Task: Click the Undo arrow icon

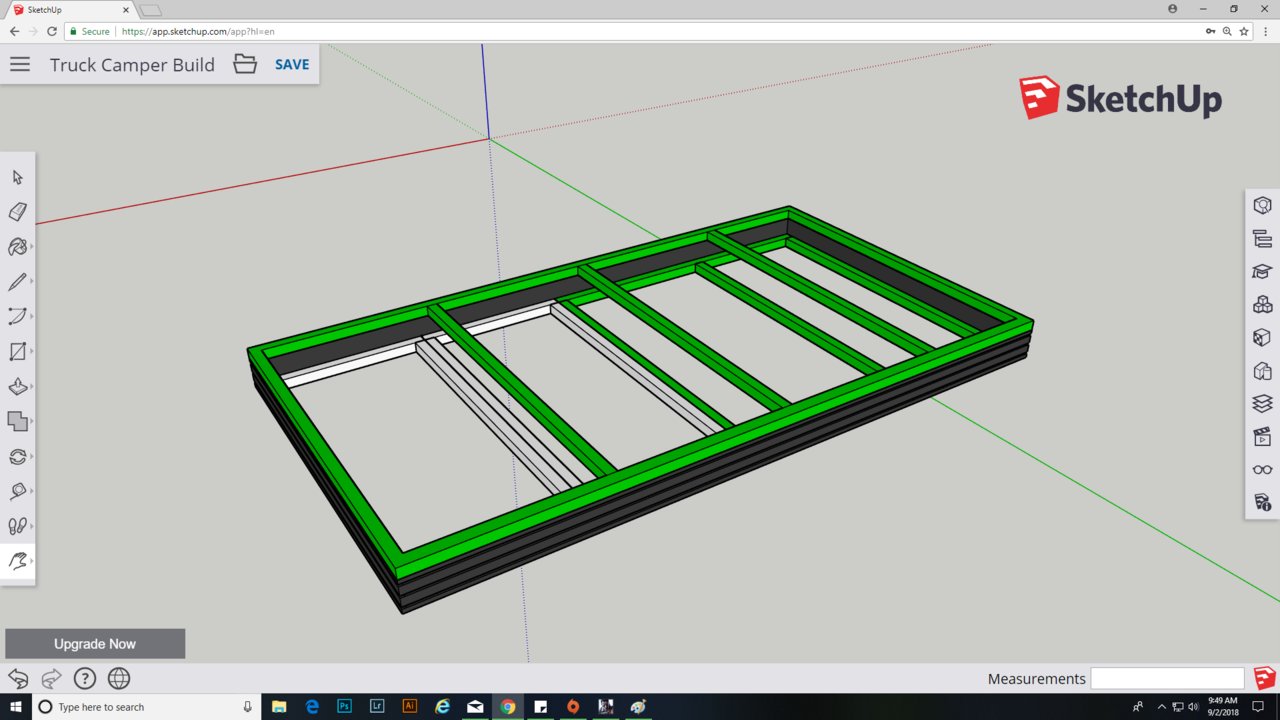Action: (18, 678)
